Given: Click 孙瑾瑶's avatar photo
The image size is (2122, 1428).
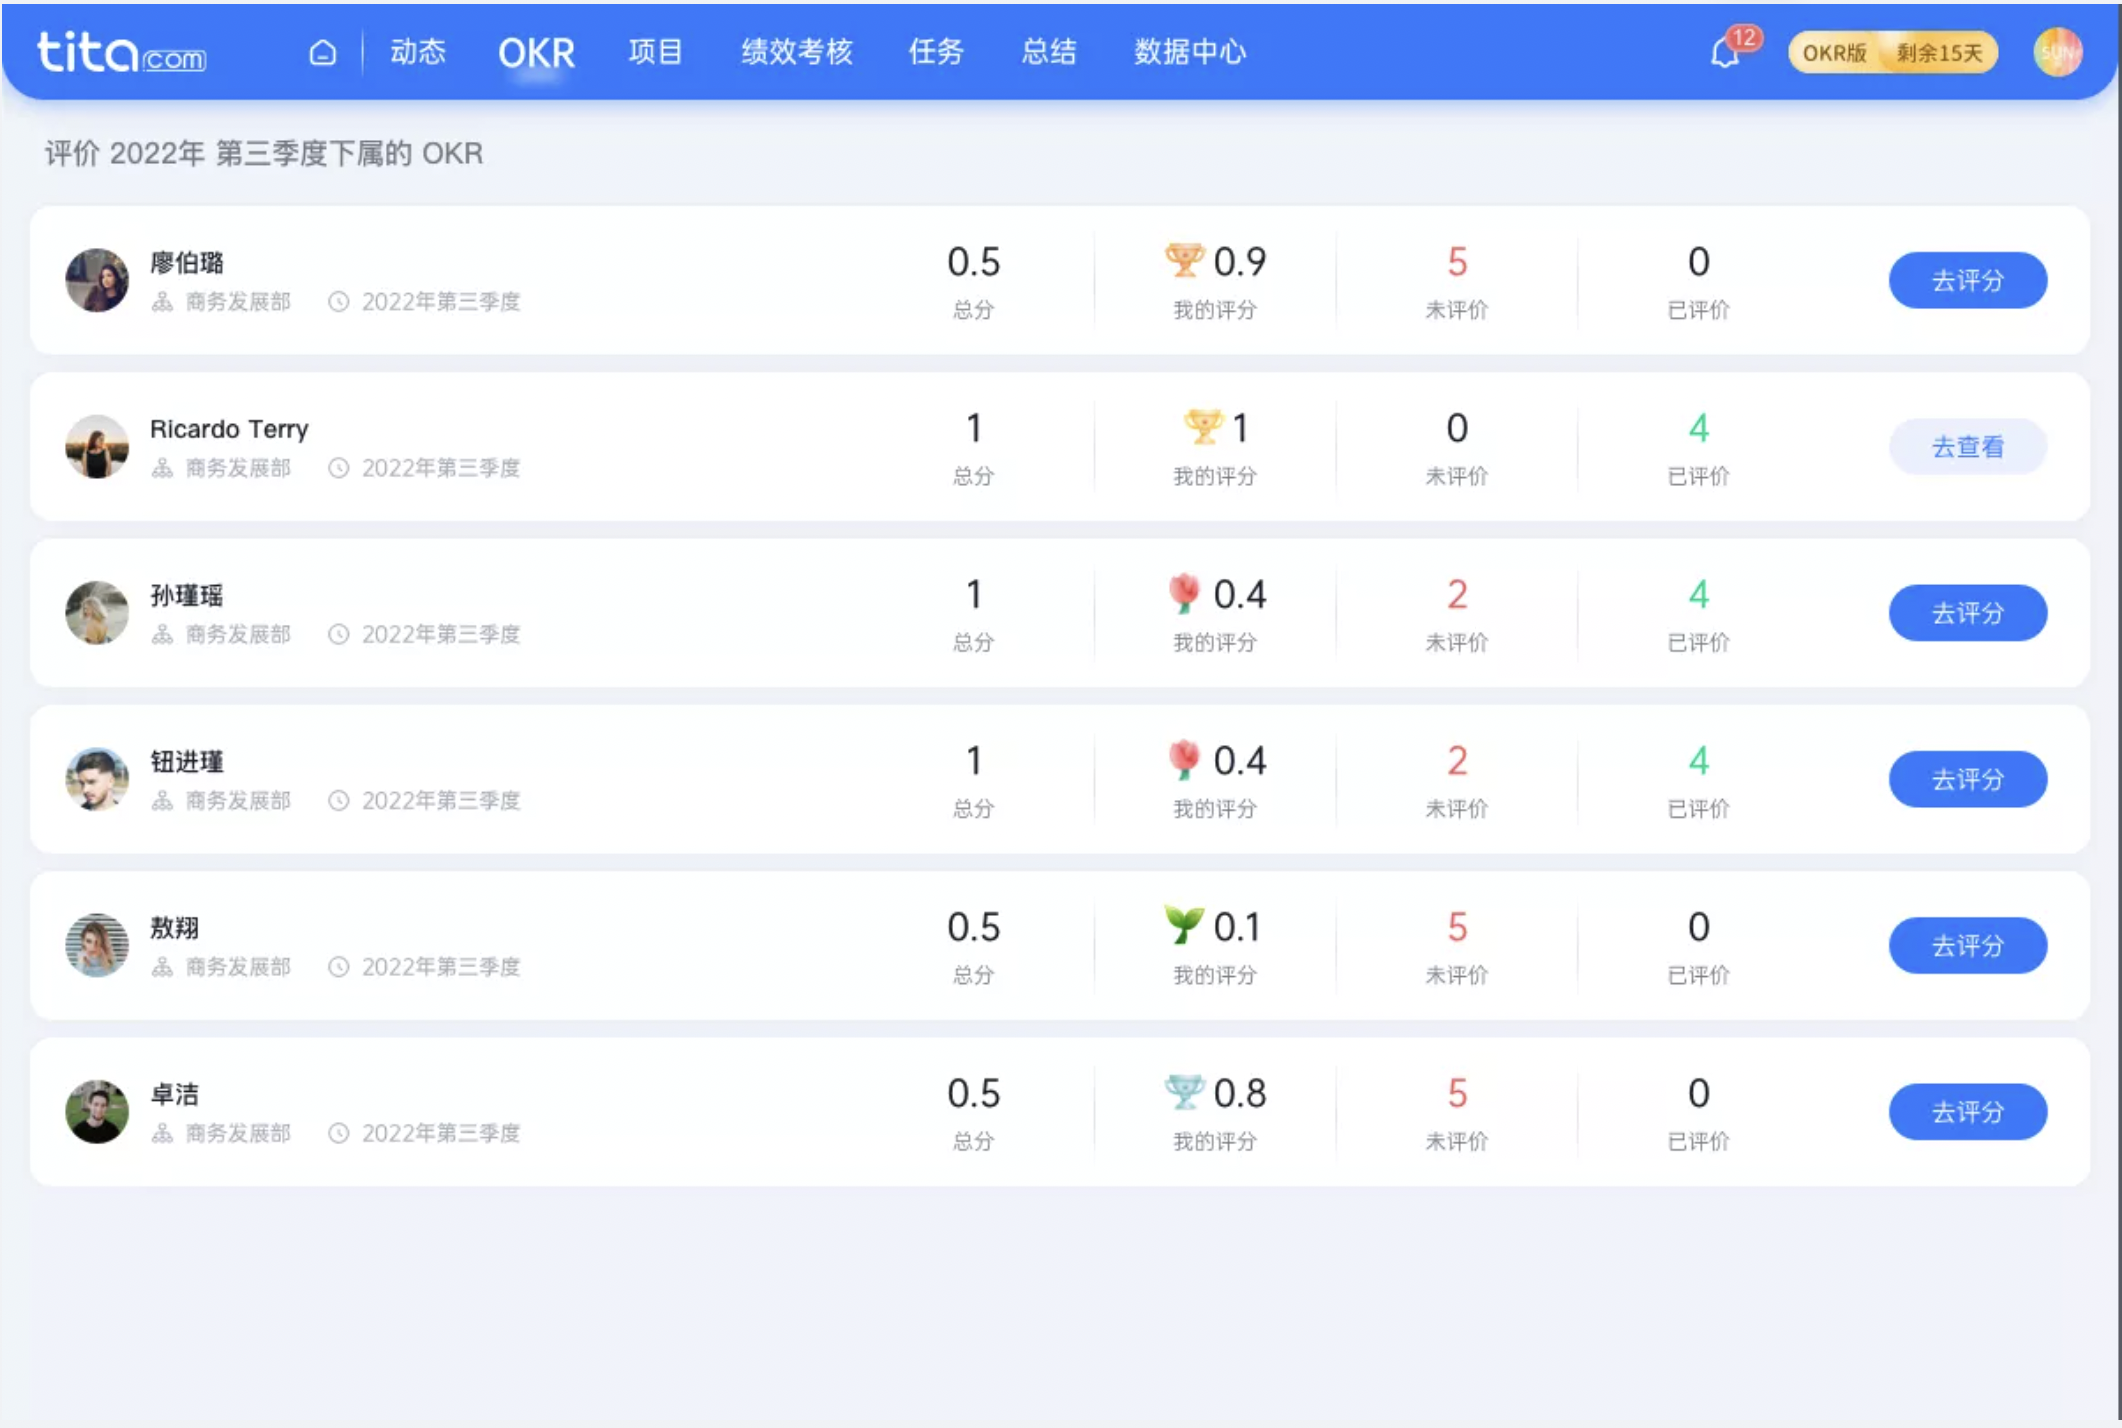Looking at the screenshot, I should coord(97,612).
